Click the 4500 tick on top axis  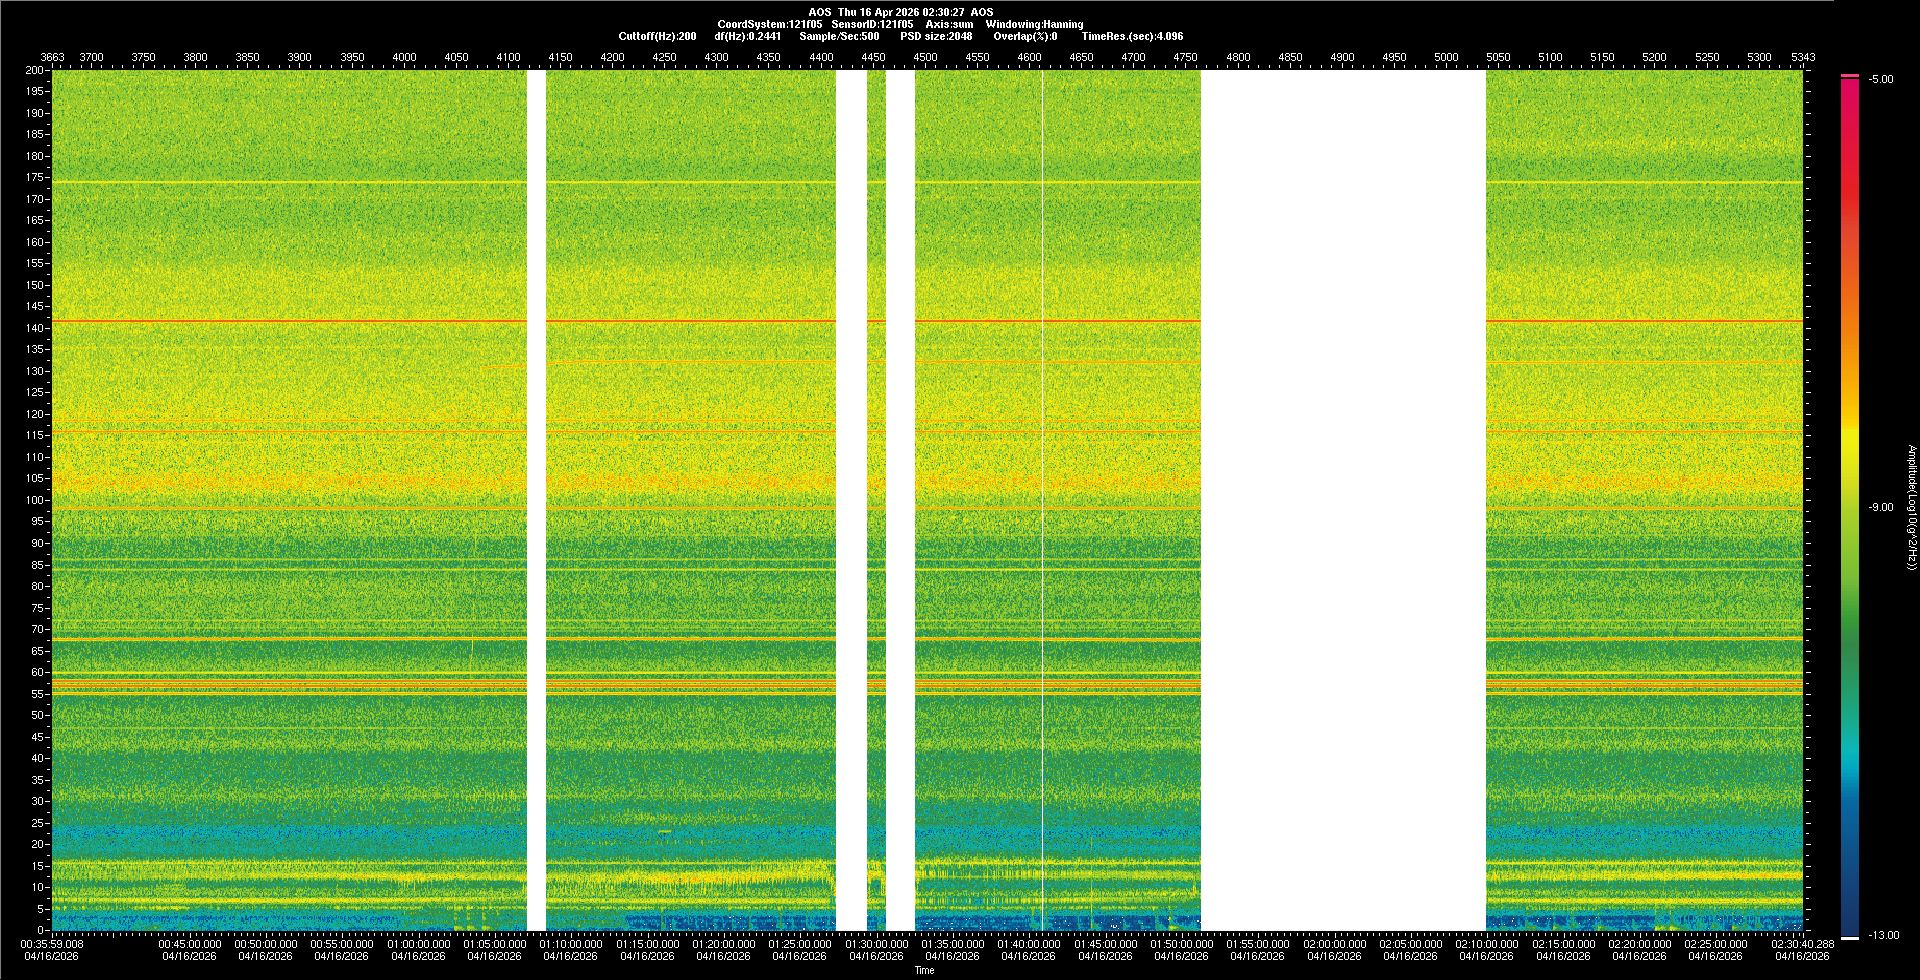click(x=925, y=57)
